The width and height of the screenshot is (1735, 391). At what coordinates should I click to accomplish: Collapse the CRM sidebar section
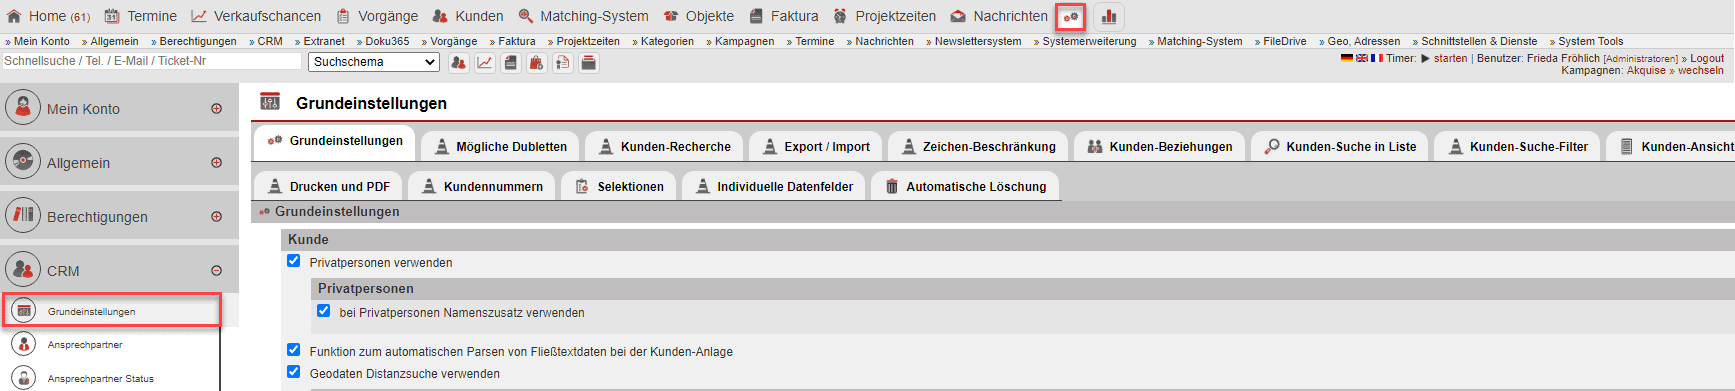coord(216,271)
